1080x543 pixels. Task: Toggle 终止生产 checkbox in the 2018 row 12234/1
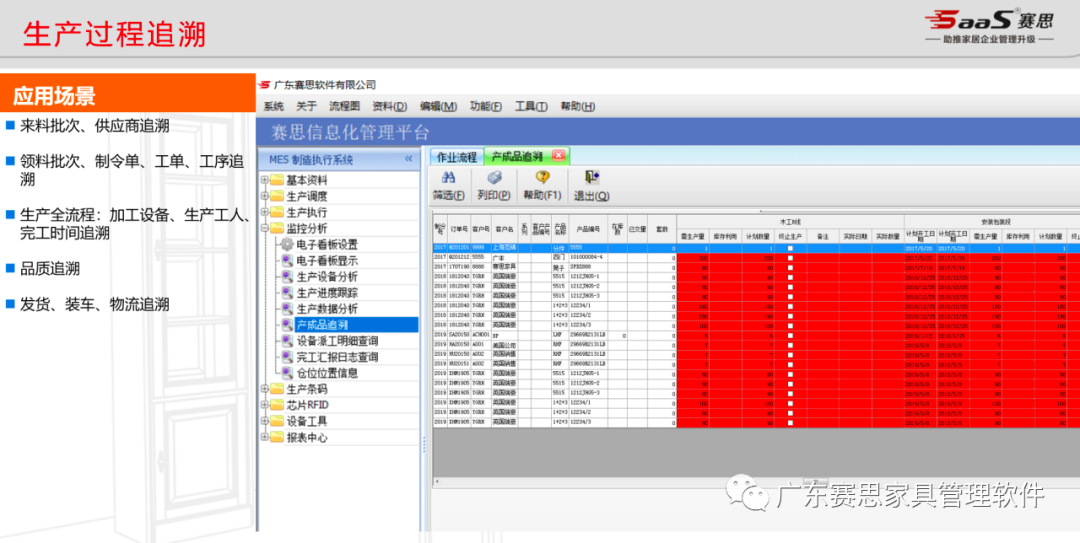[x=790, y=306]
